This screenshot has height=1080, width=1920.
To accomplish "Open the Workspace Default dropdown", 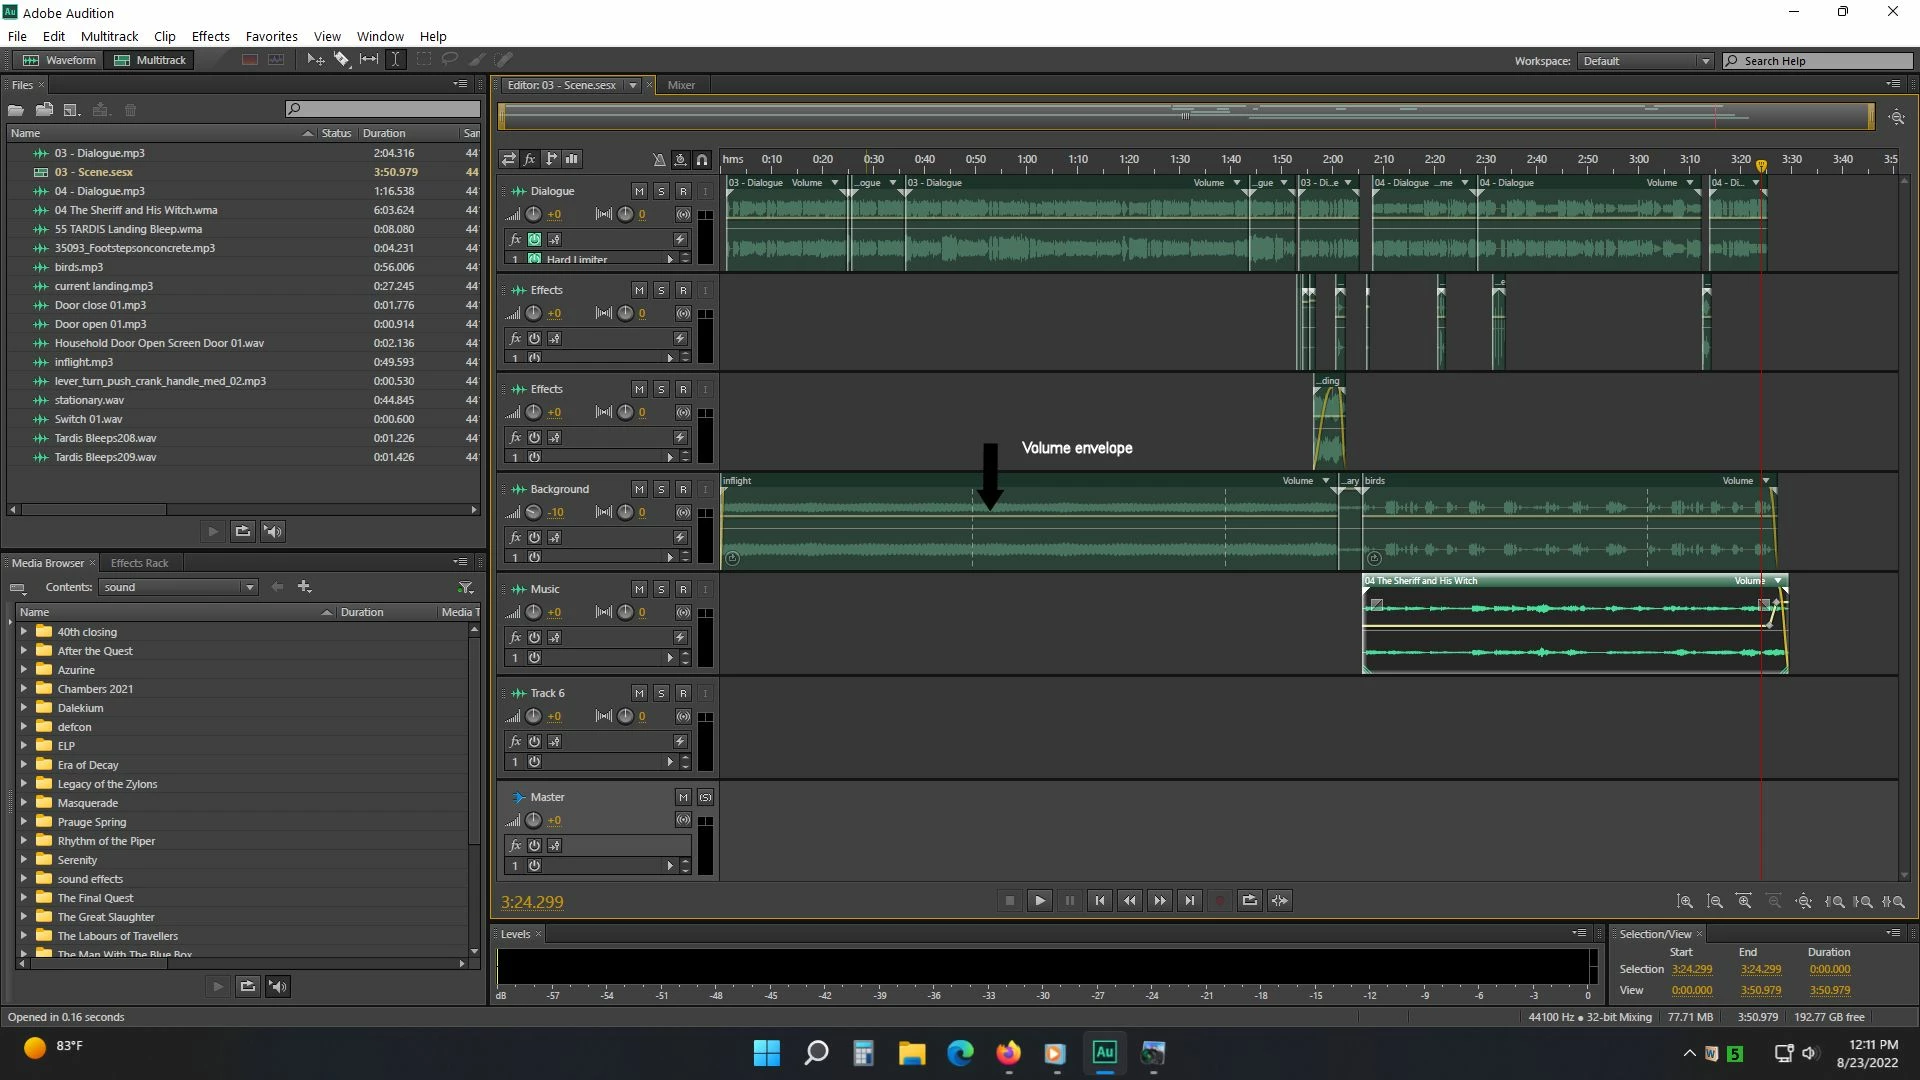I will pos(1646,61).
